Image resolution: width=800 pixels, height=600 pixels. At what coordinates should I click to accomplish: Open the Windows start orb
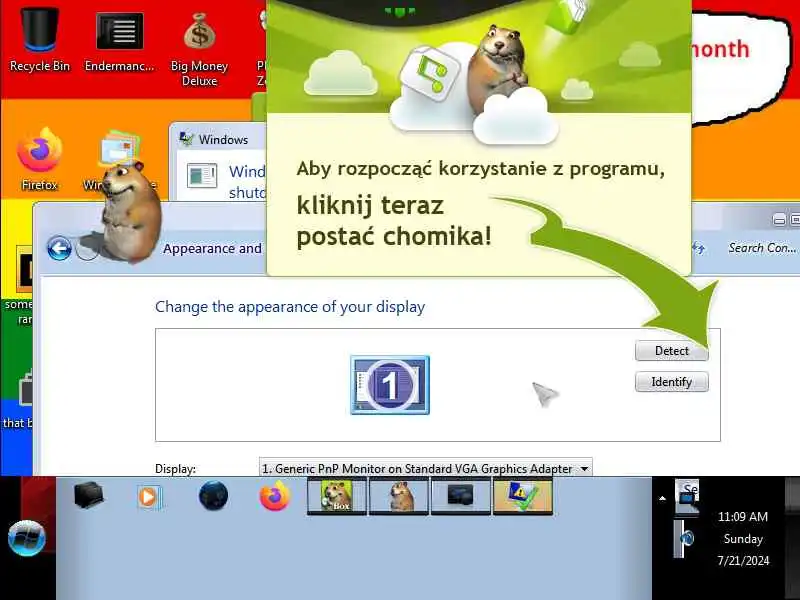coord(27,538)
